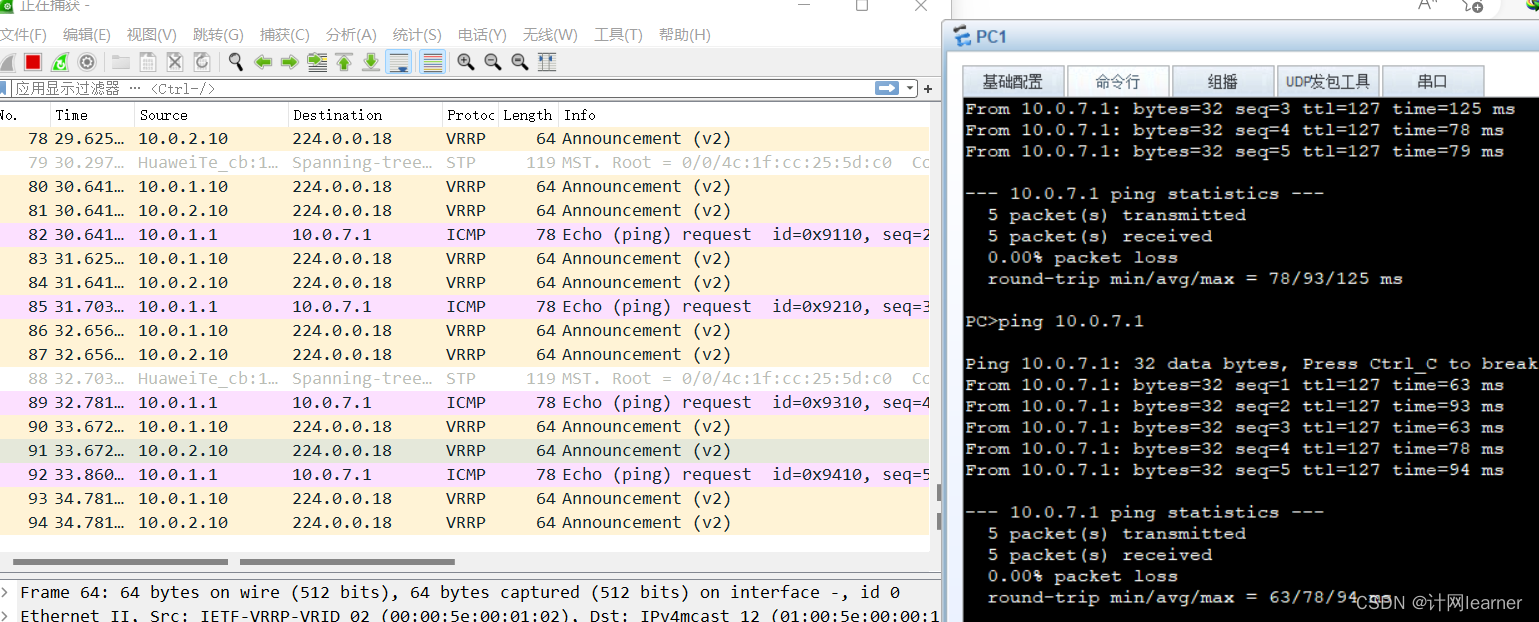This screenshot has width=1539, height=622.
Task: Open capture options gear icon
Action: 87,62
